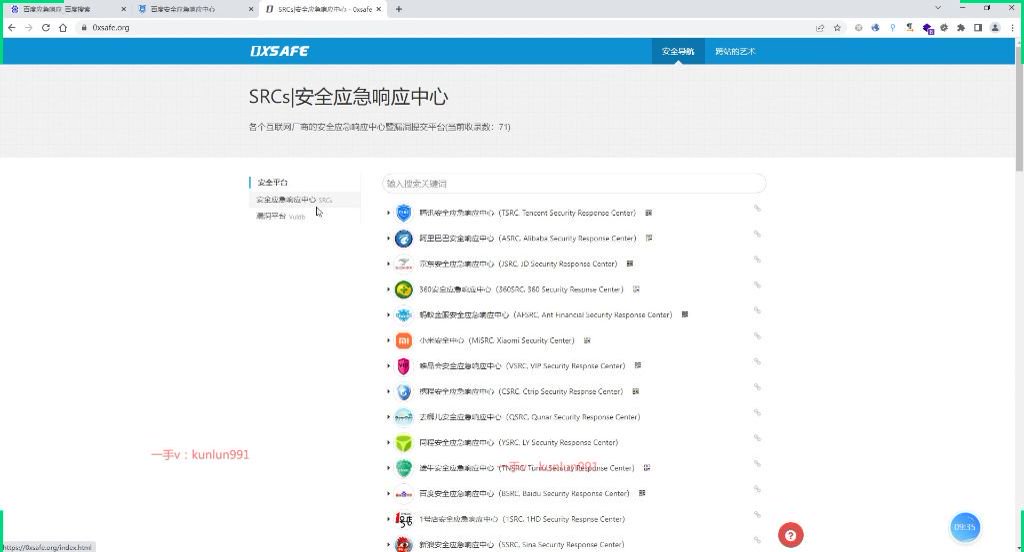Expand the Tencent TSRC row arrow
The image size is (1024, 552).
[388, 213]
